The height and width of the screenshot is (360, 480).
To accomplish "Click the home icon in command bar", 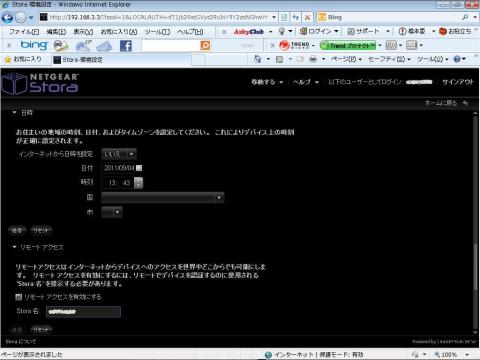I will [257, 59].
